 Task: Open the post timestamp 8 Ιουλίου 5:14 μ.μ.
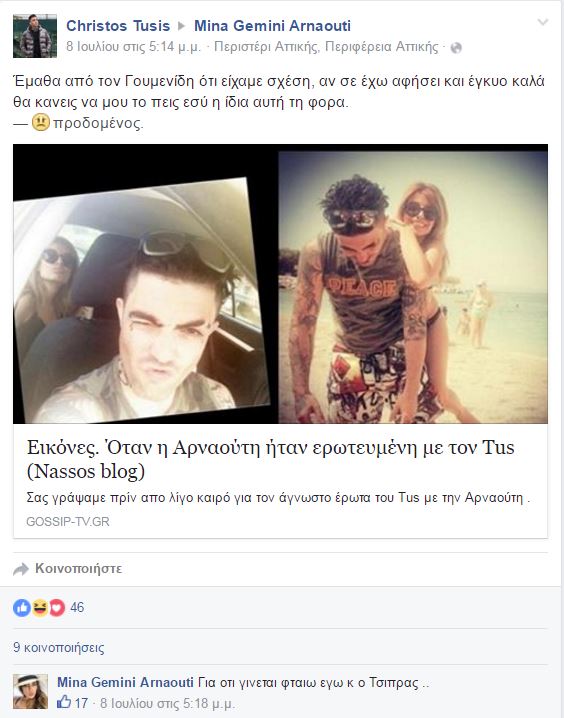point(134,47)
